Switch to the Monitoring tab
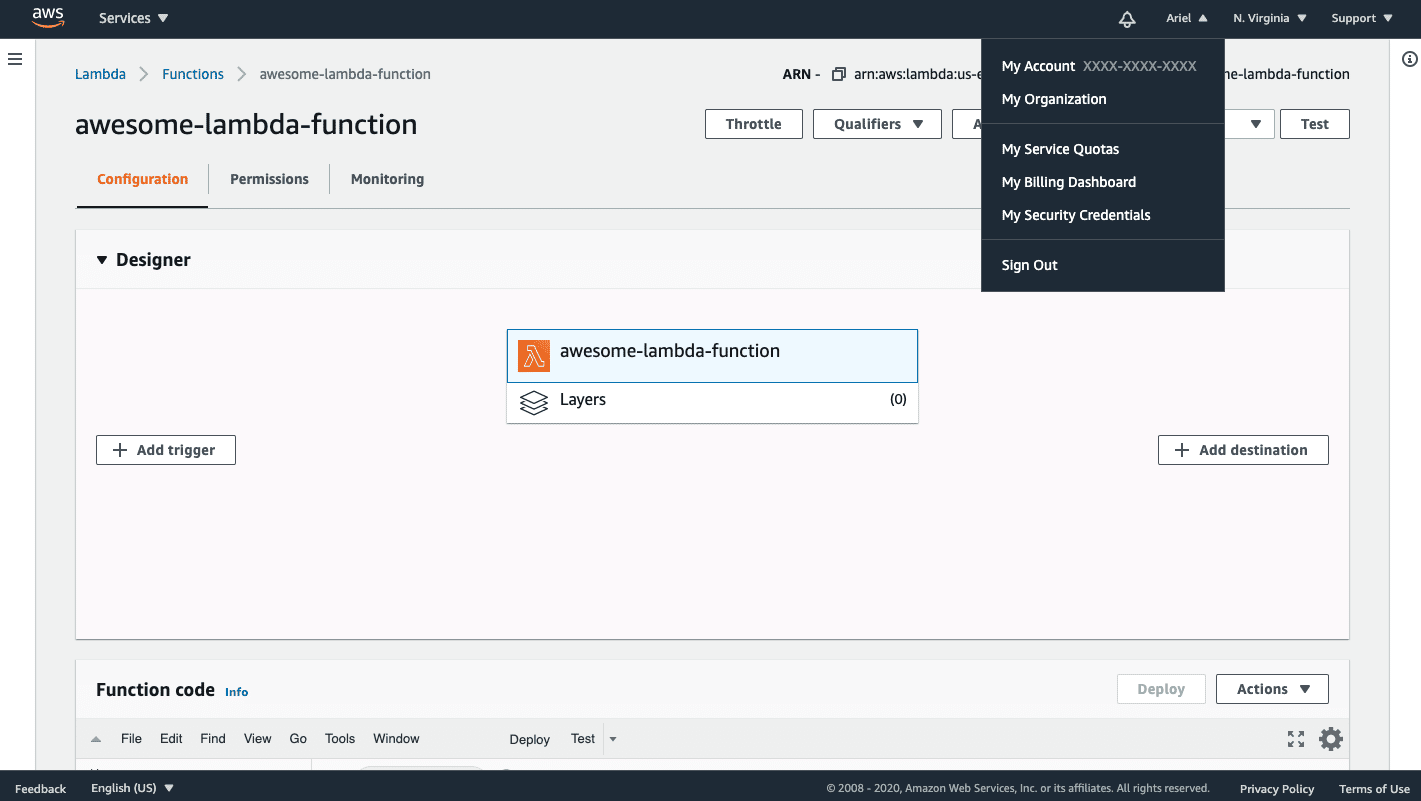 387,179
